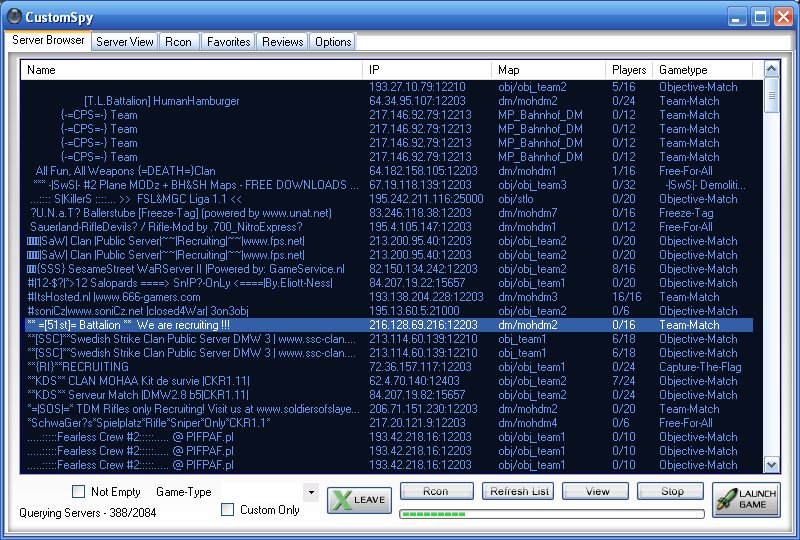
Task: Click the scrollbar down arrow
Action: (x=771, y=464)
